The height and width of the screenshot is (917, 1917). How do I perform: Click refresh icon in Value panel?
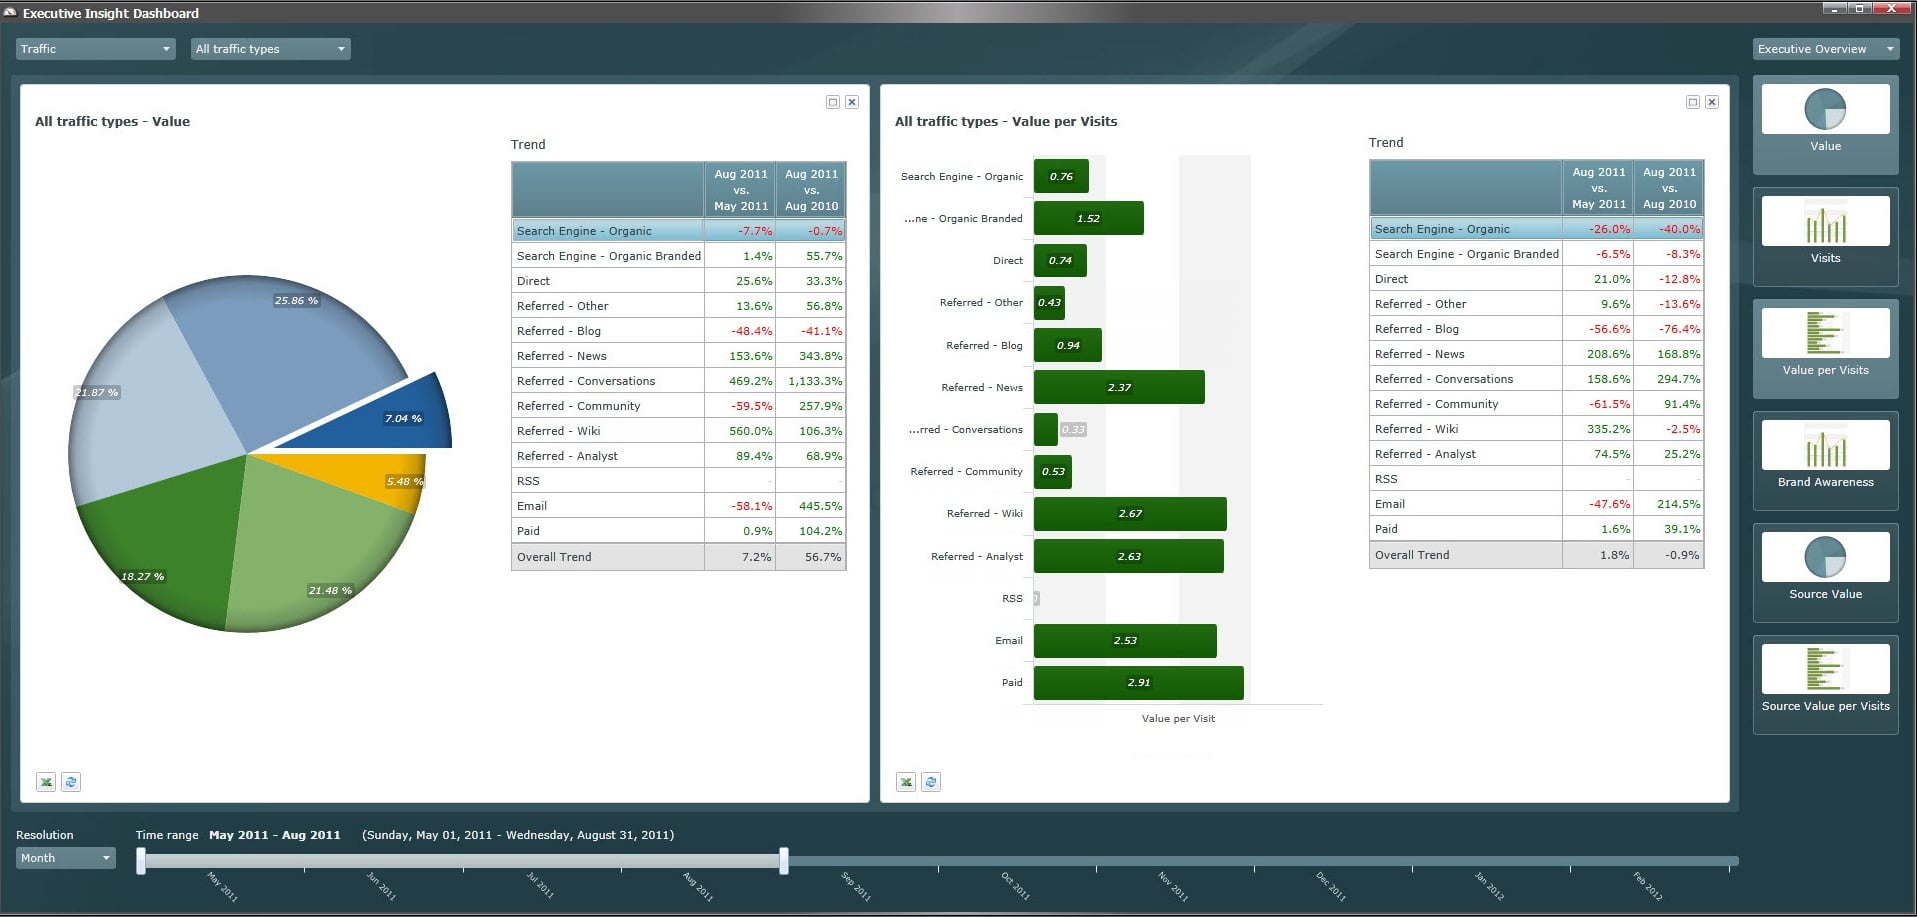pos(71,782)
